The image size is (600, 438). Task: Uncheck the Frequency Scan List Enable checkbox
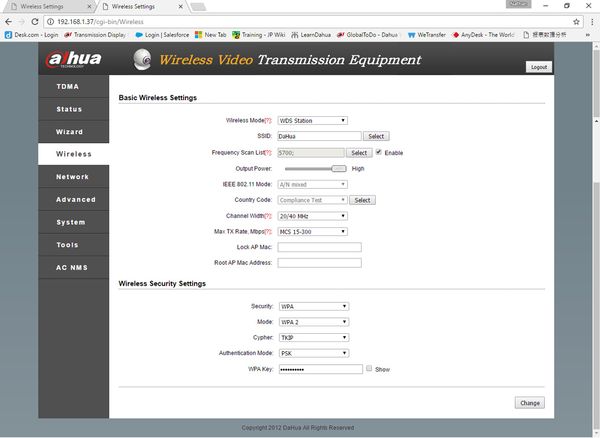point(379,152)
